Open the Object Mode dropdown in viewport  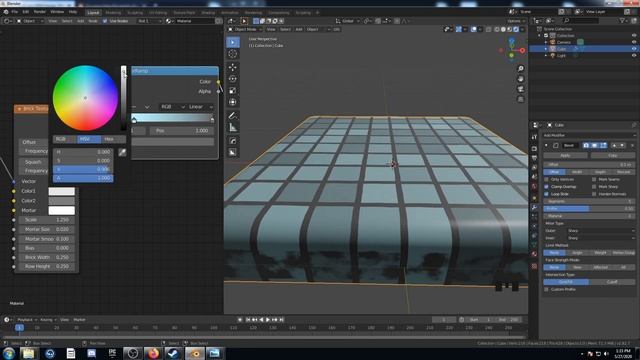click(246, 29)
